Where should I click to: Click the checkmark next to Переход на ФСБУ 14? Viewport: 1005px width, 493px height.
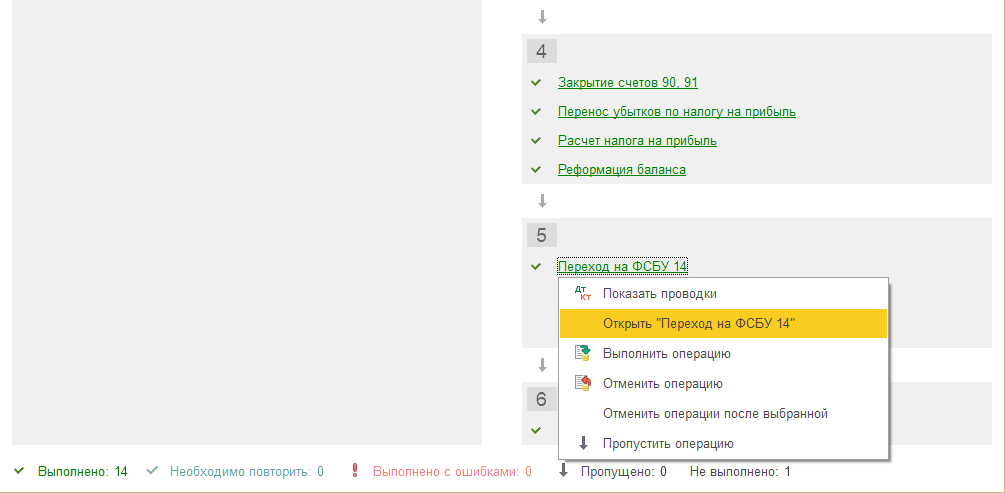(536, 266)
